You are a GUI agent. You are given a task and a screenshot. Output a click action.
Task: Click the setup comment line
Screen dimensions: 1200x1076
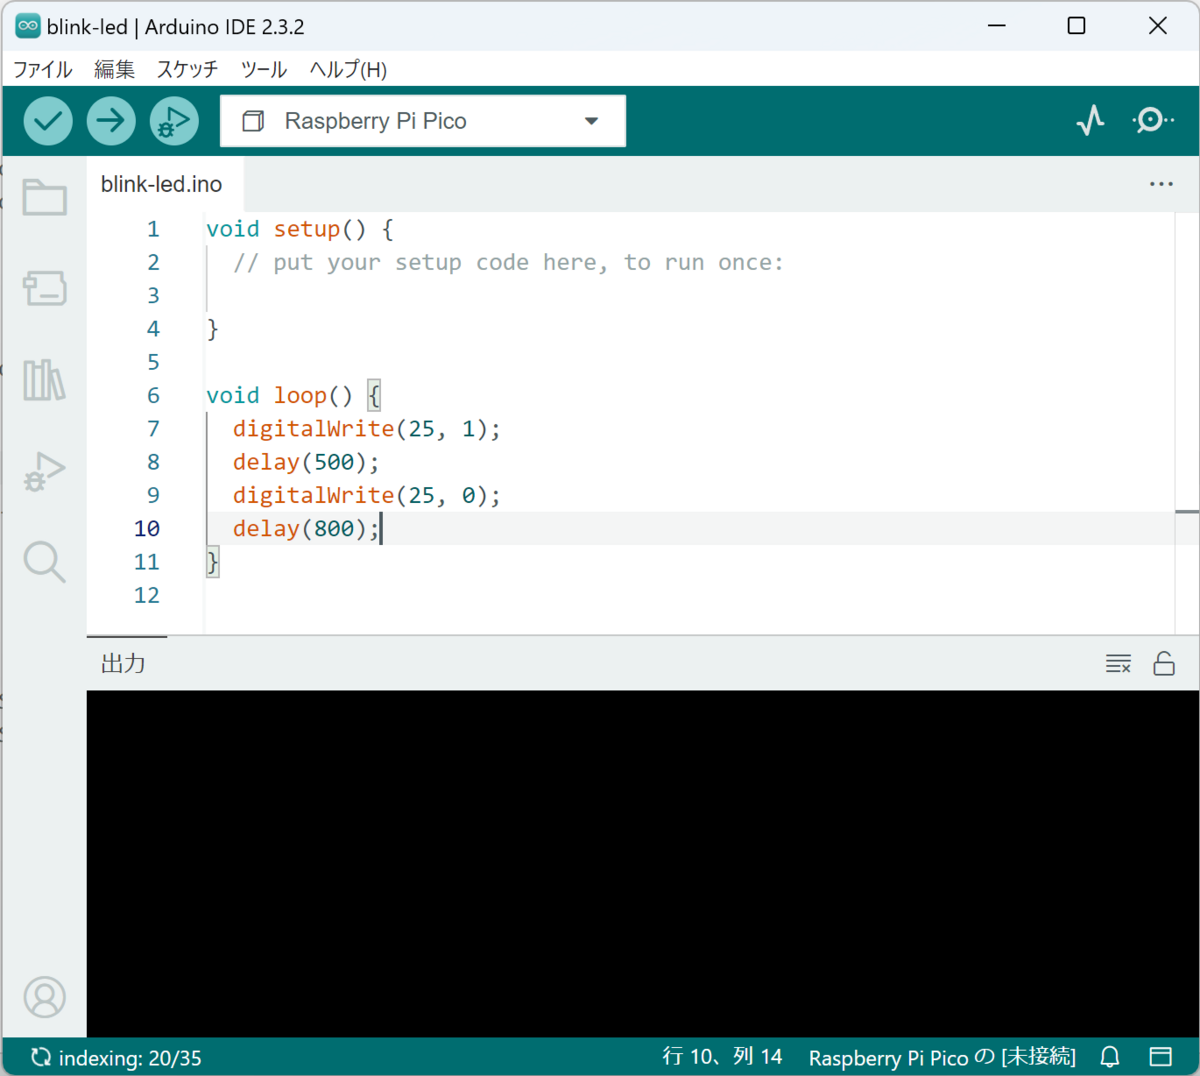pos(508,262)
